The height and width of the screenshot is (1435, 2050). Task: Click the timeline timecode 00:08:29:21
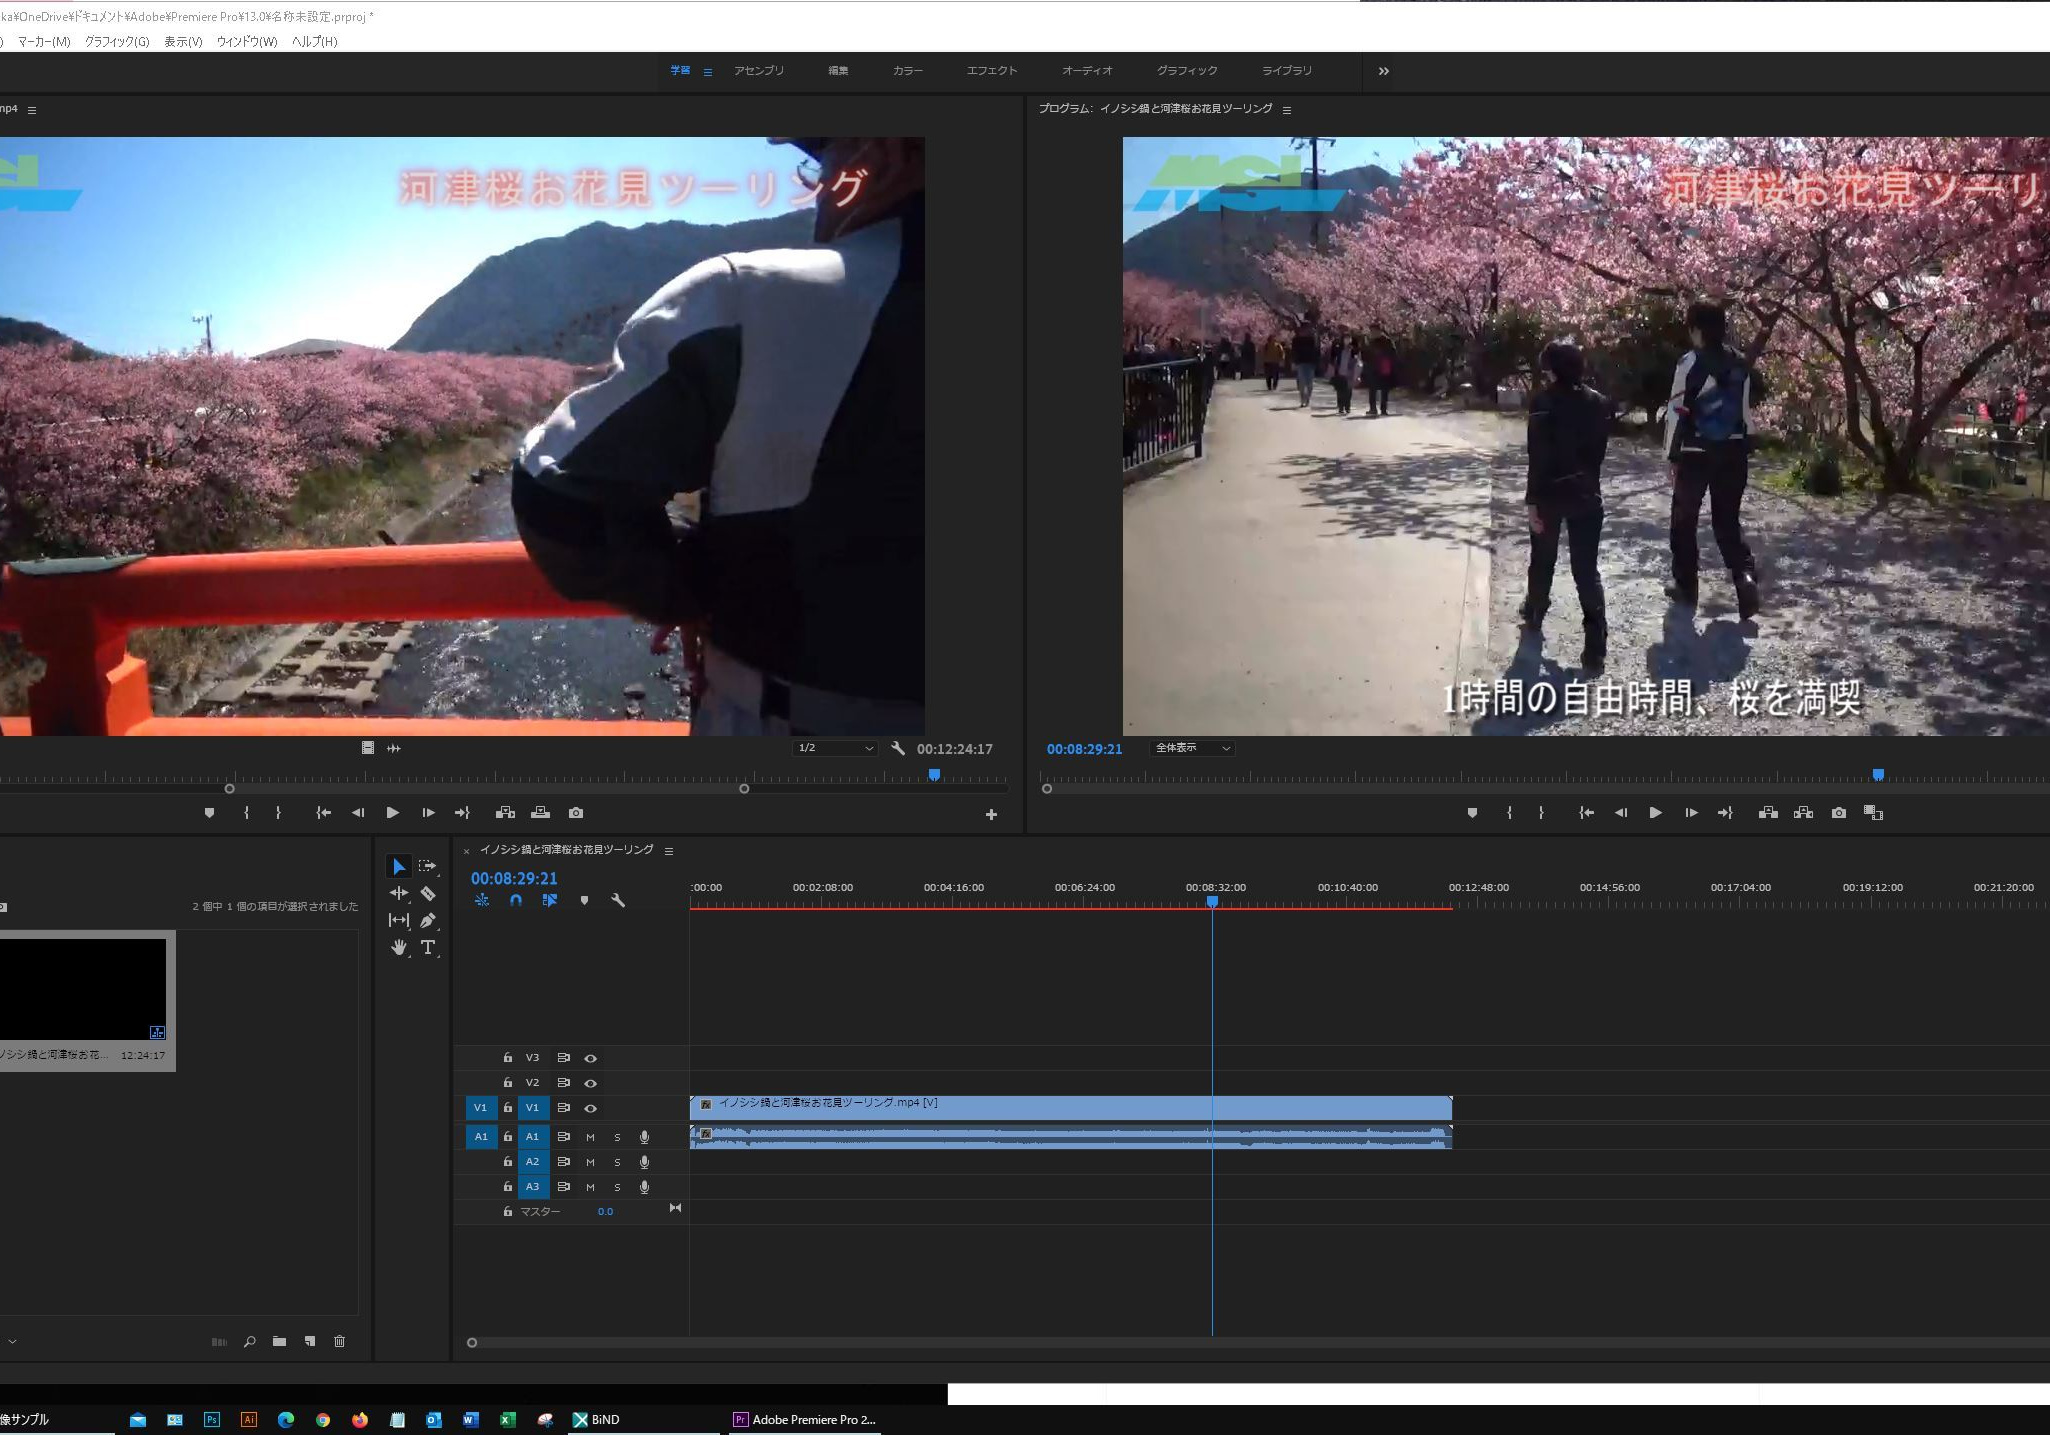514,878
